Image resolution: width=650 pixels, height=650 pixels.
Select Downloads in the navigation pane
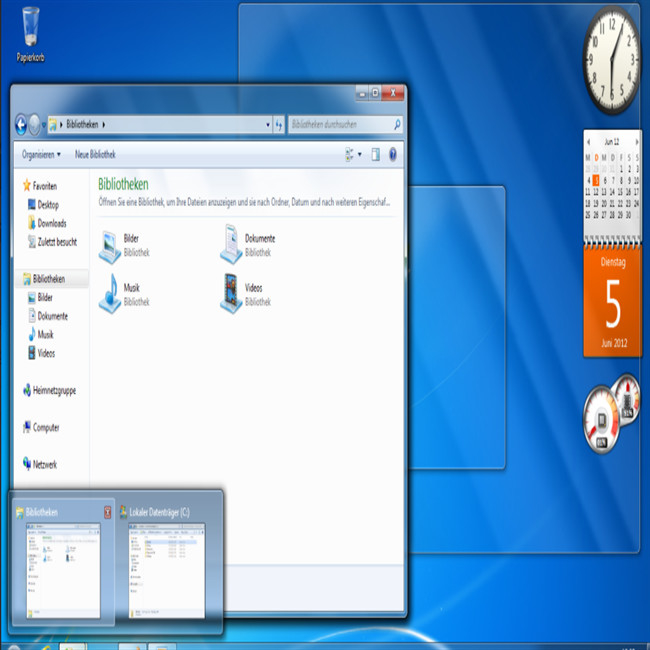click(47, 223)
